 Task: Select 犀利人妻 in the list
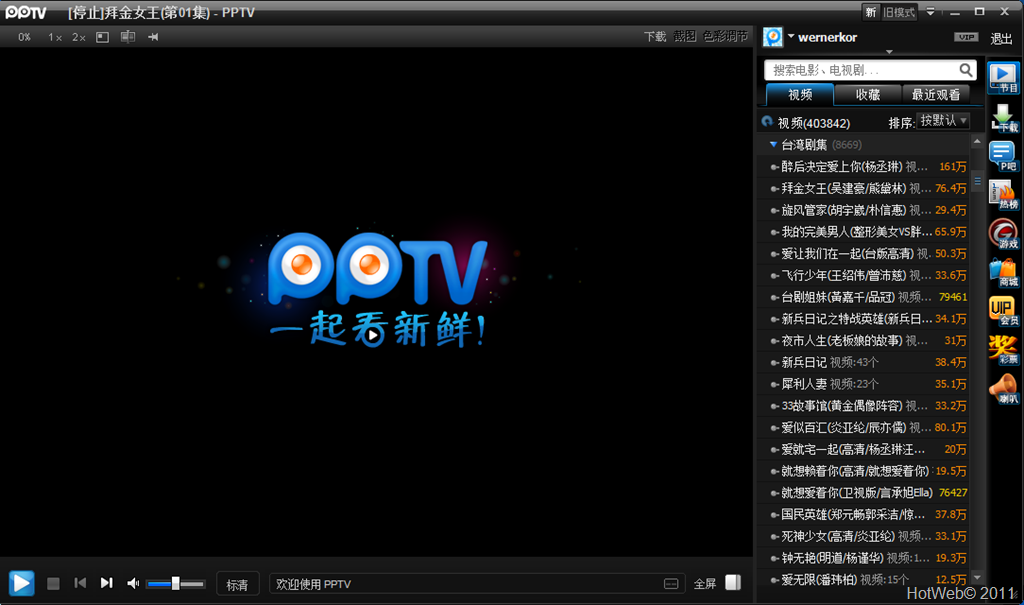click(863, 384)
